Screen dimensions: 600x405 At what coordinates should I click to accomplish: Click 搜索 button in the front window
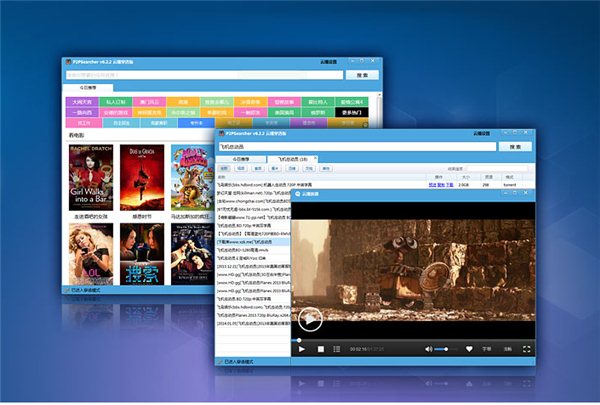pyautogui.click(x=515, y=147)
